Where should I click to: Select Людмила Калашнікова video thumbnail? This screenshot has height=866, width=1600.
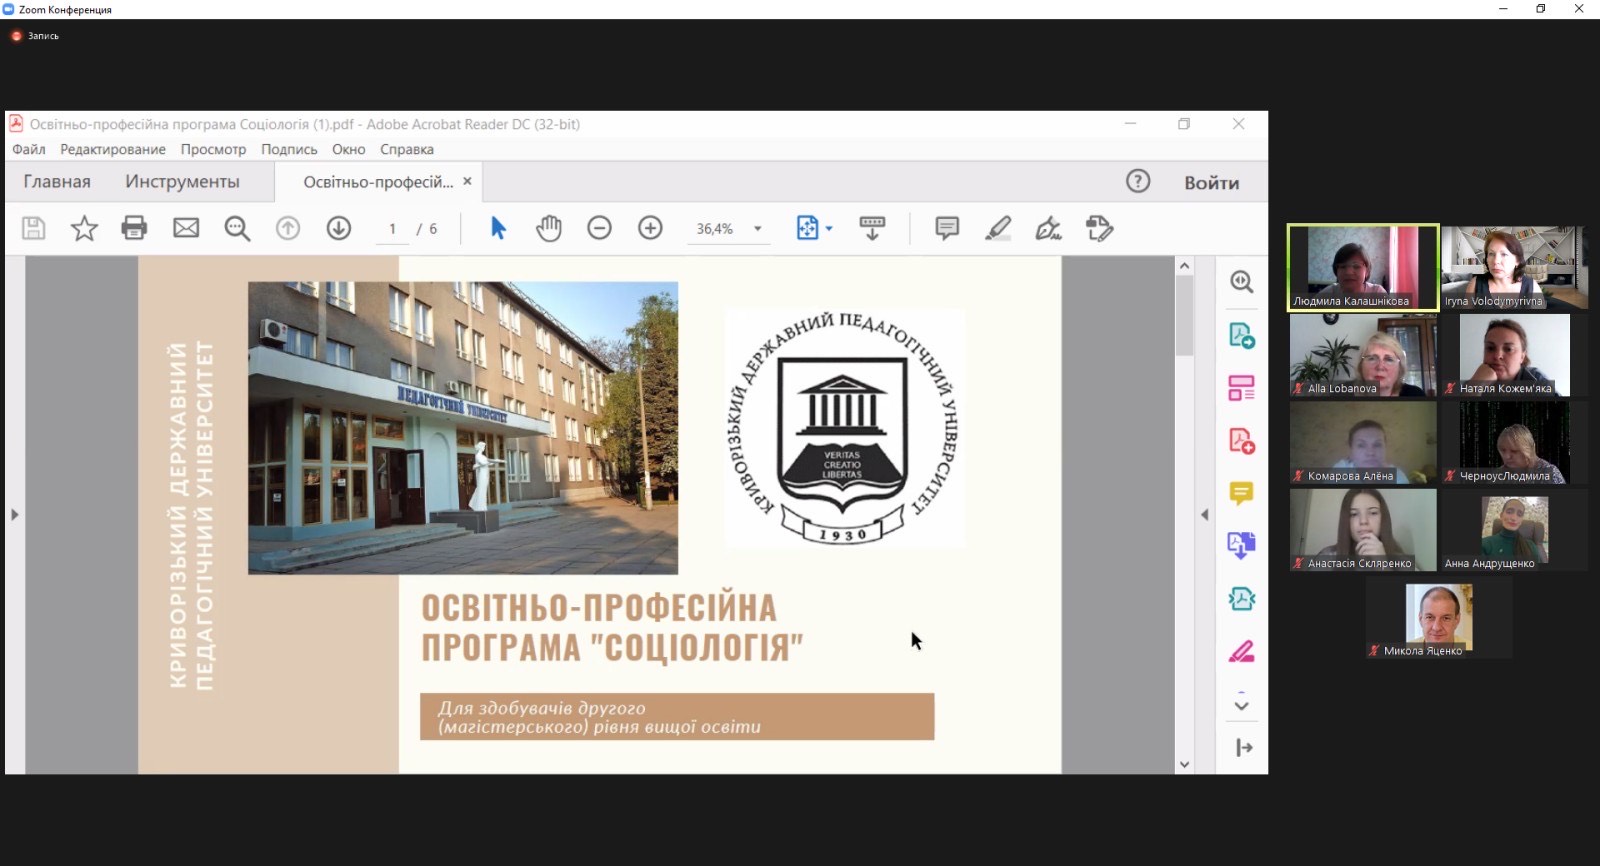(1363, 267)
